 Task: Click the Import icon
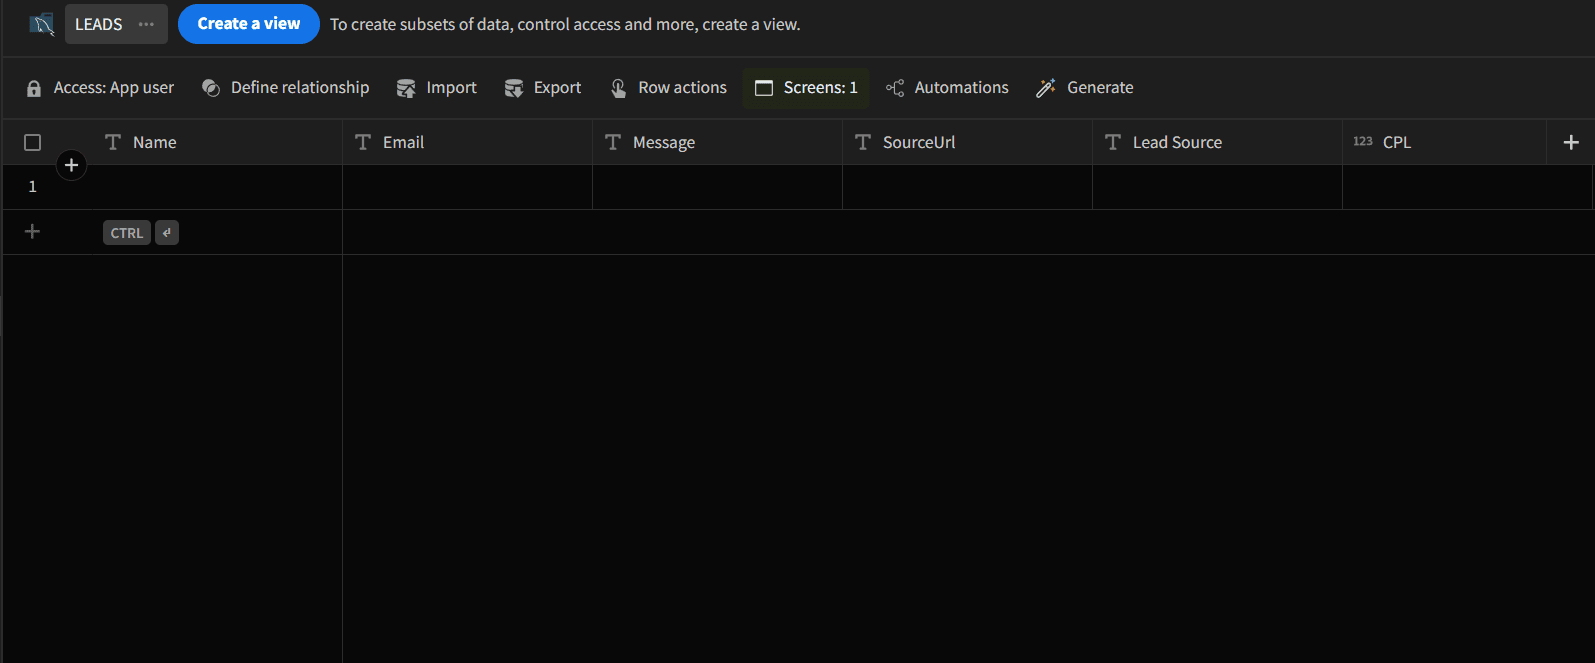pyautogui.click(x=406, y=88)
